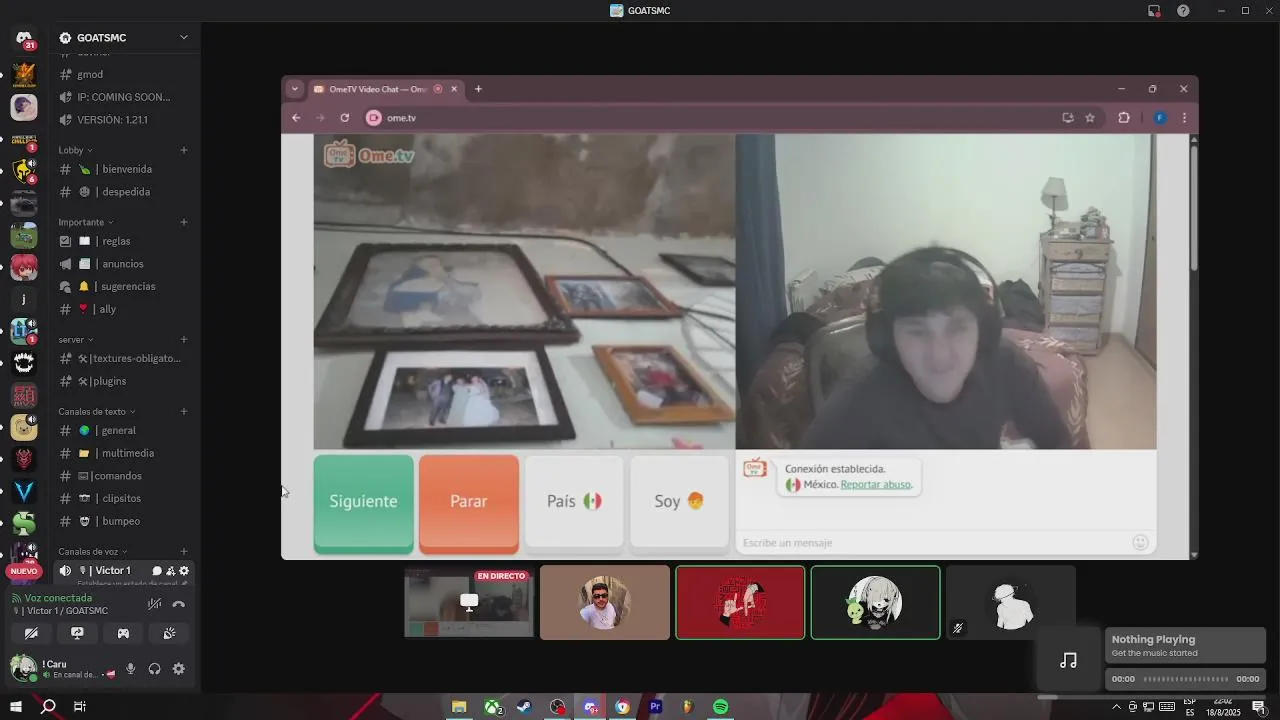Open GOATSMC server header dropdown

(184, 38)
